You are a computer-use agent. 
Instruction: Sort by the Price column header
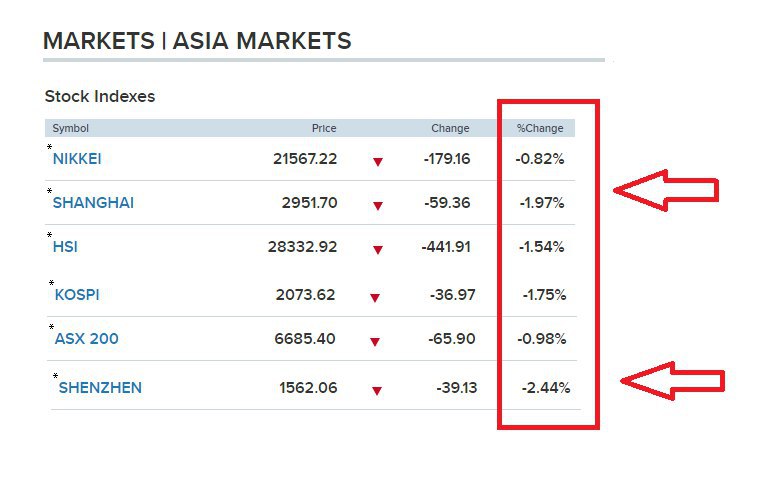point(324,128)
